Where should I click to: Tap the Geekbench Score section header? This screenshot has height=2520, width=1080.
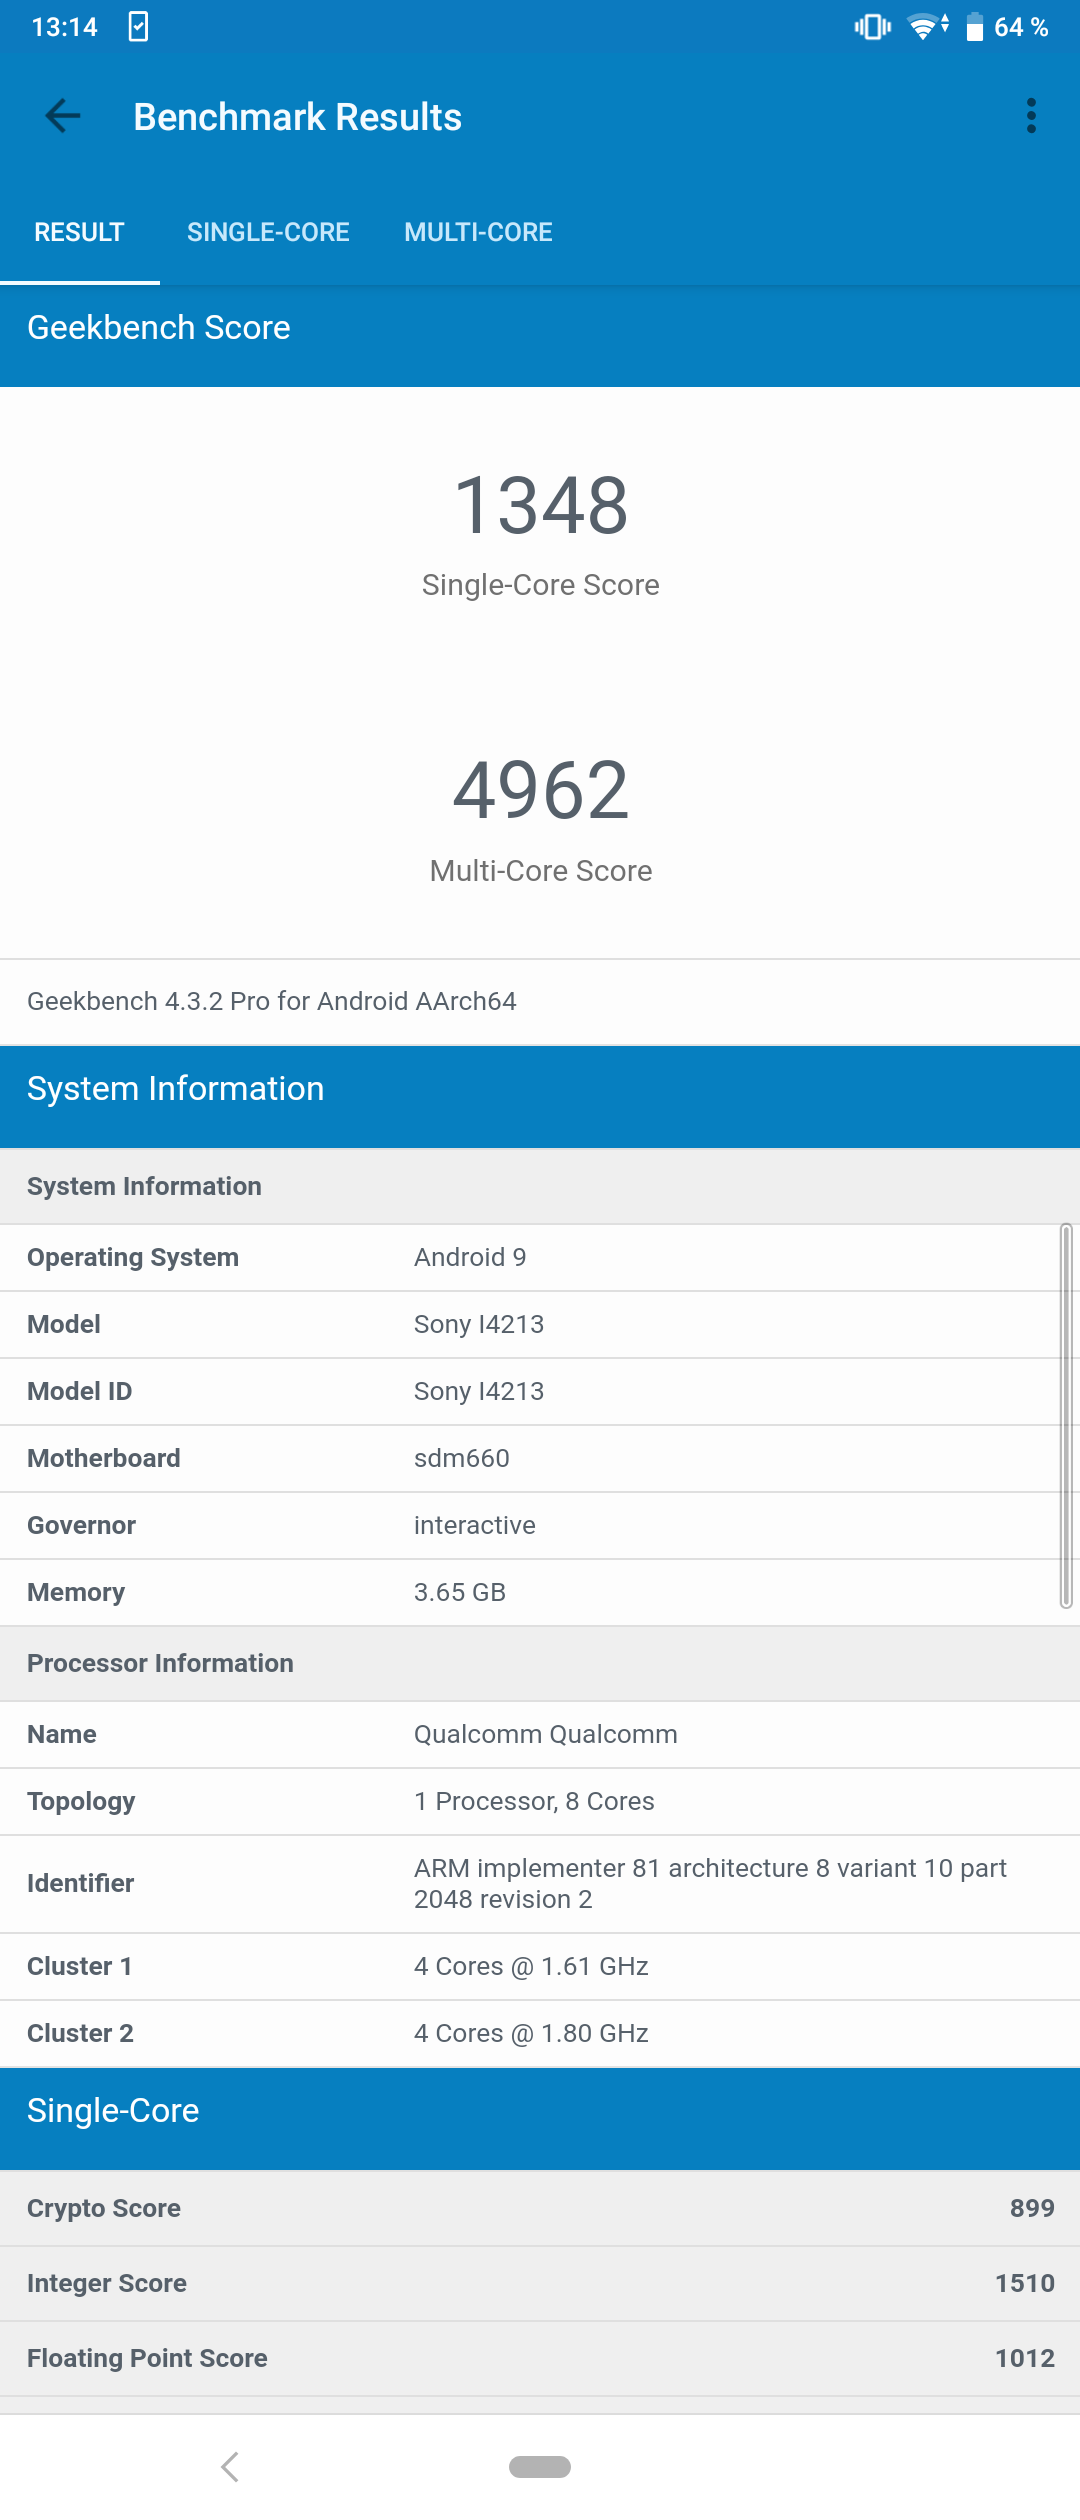(x=540, y=336)
